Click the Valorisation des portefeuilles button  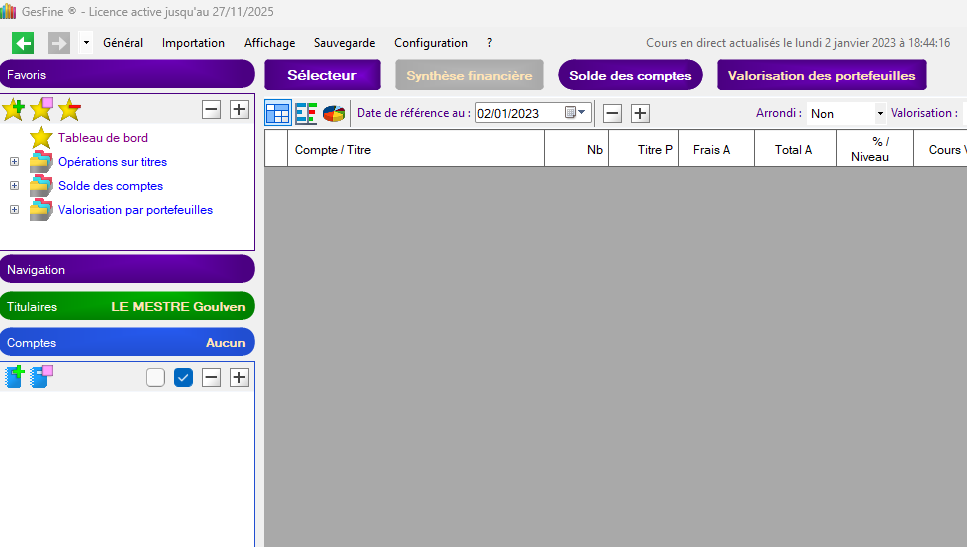click(x=821, y=75)
